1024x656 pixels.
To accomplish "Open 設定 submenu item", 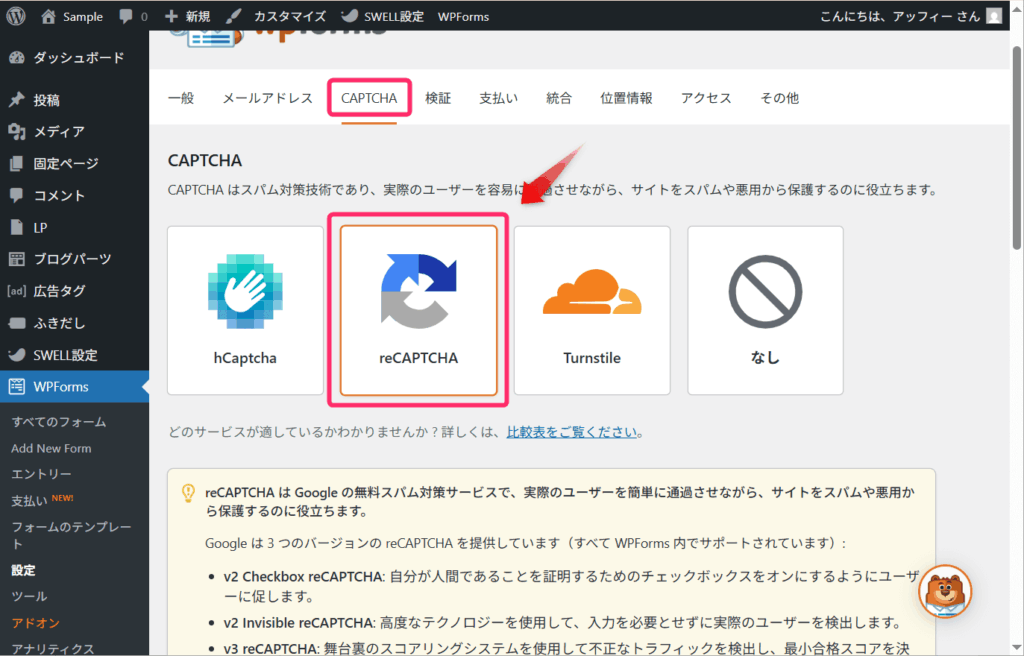I will pos(23,570).
